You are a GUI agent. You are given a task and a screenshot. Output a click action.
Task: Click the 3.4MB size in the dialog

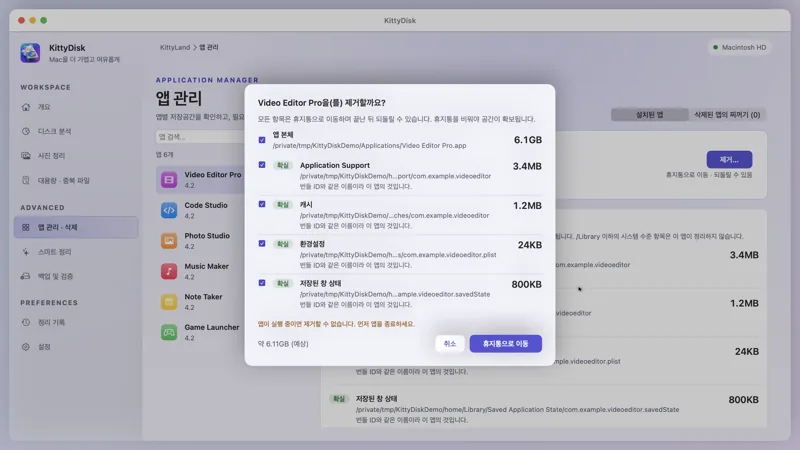pos(527,166)
